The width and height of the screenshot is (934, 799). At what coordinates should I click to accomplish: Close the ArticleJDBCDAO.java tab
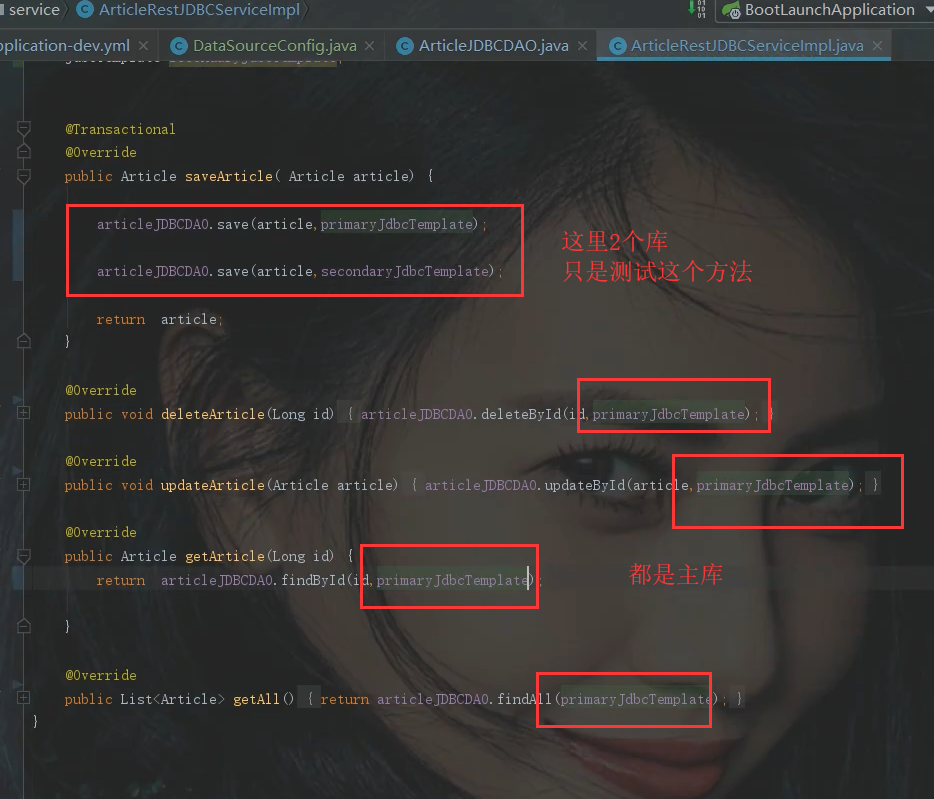[582, 46]
